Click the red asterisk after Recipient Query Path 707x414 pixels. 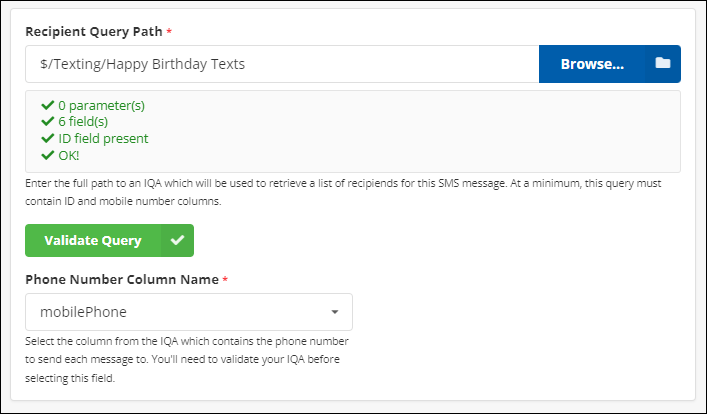tap(169, 32)
